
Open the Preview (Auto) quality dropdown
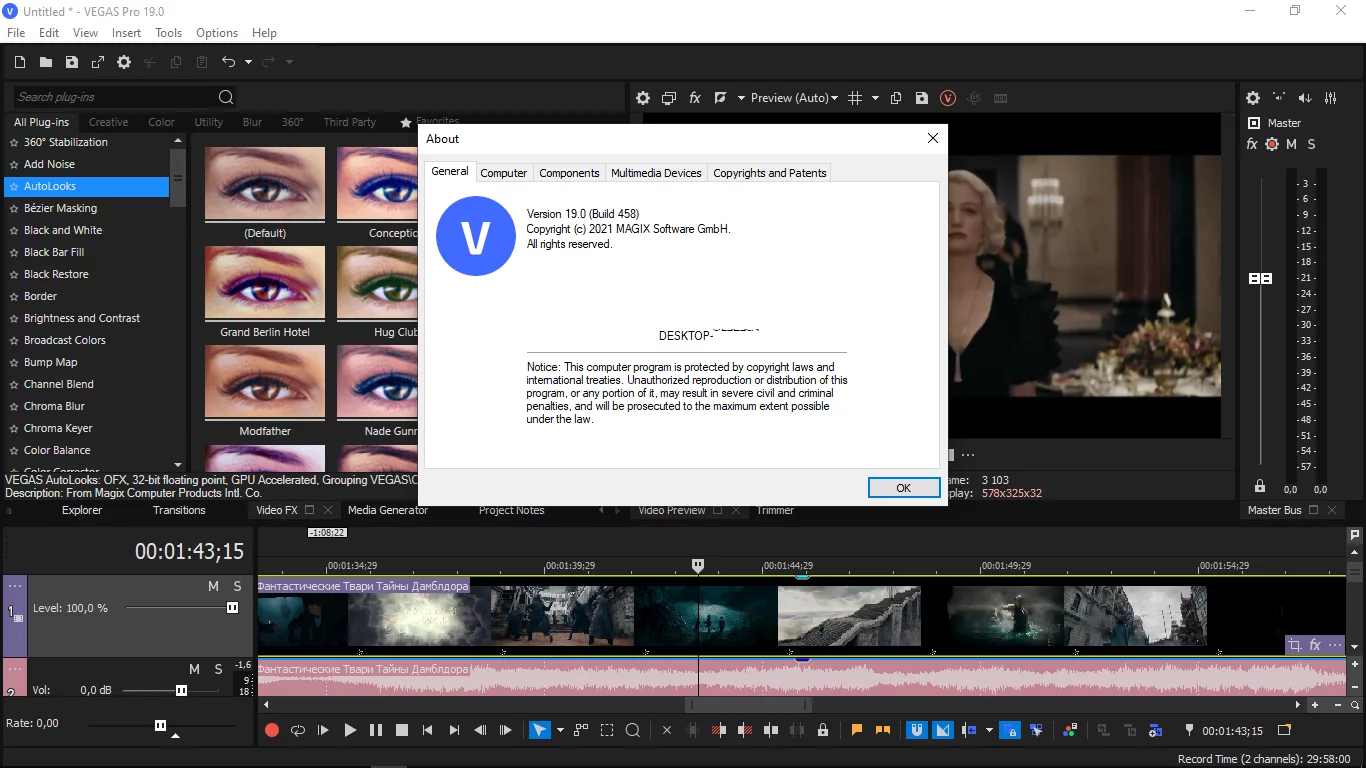(x=794, y=98)
